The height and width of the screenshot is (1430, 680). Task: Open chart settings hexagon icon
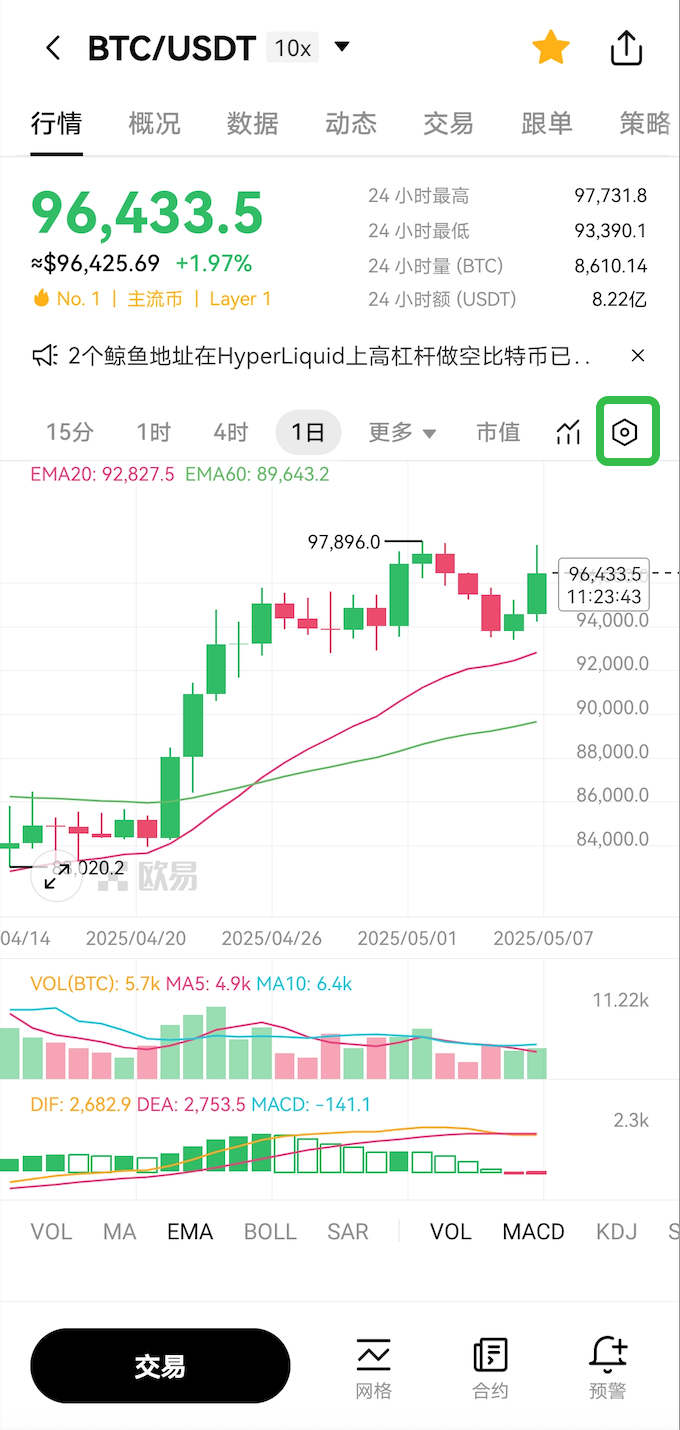(626, 432)
